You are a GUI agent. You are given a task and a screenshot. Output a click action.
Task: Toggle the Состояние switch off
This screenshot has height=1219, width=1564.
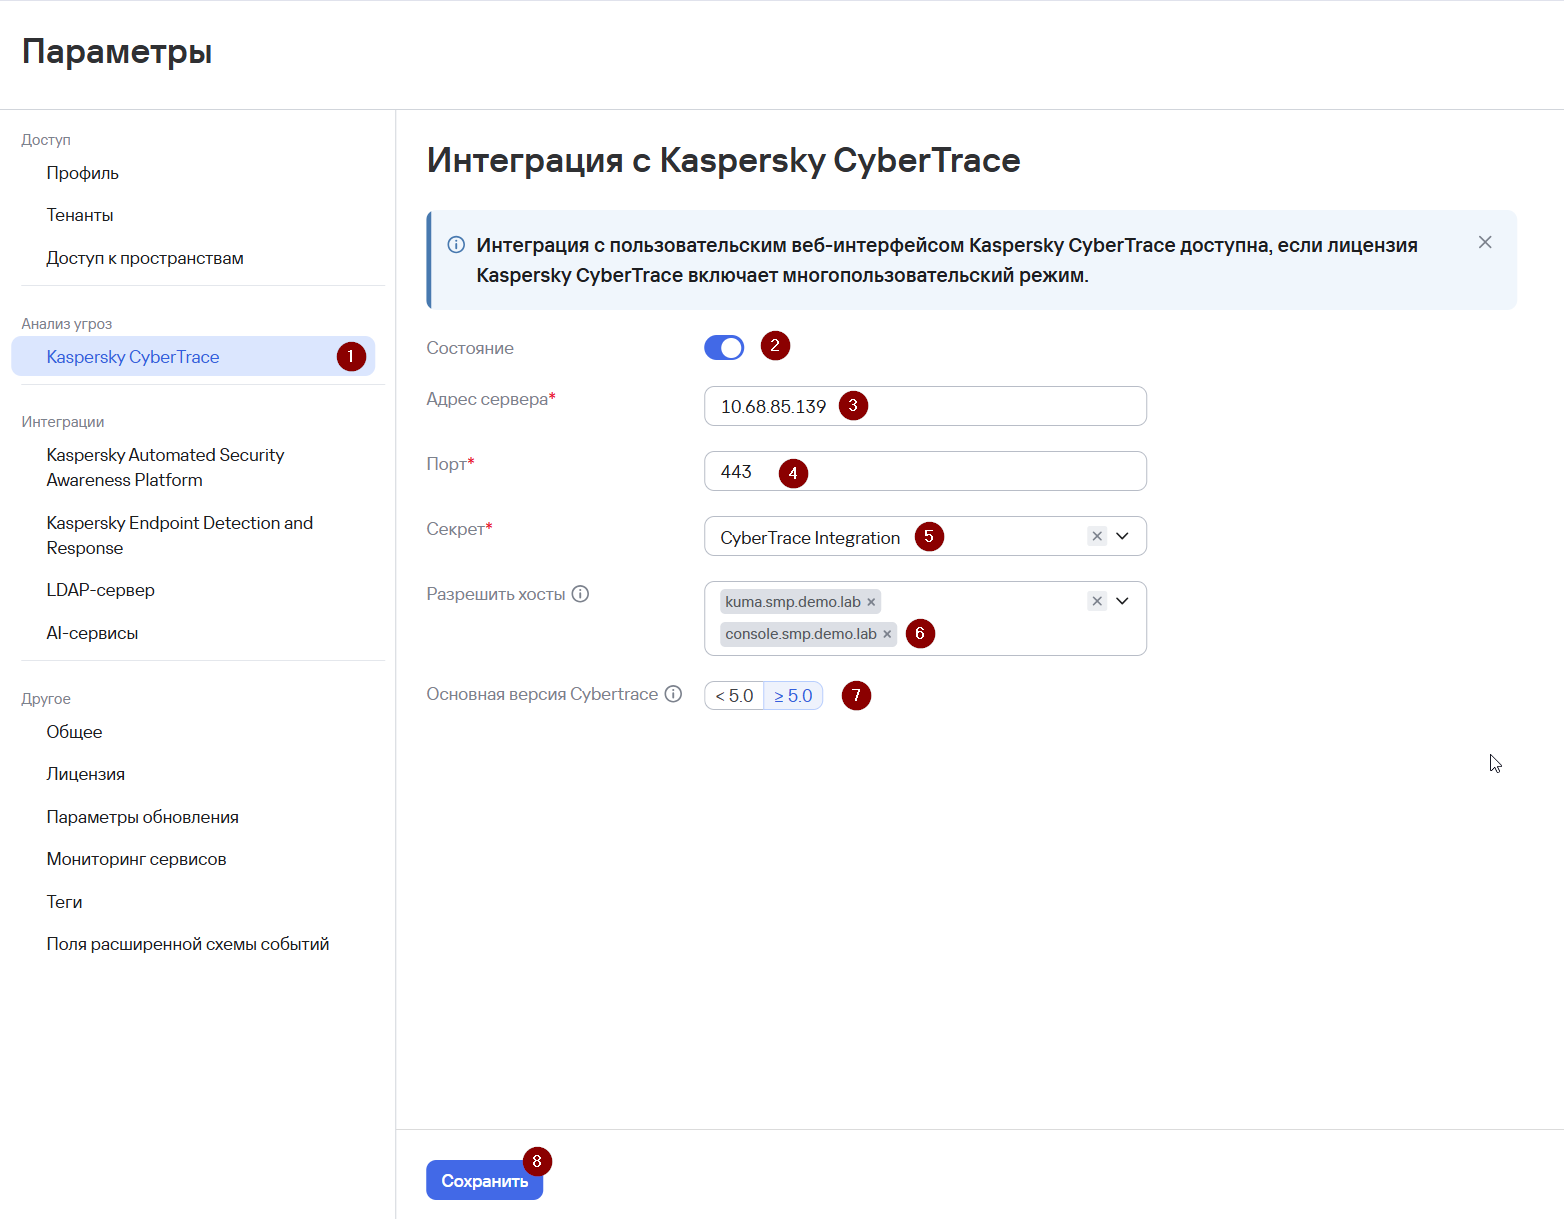pyautogui.click(x=724, y=348)
